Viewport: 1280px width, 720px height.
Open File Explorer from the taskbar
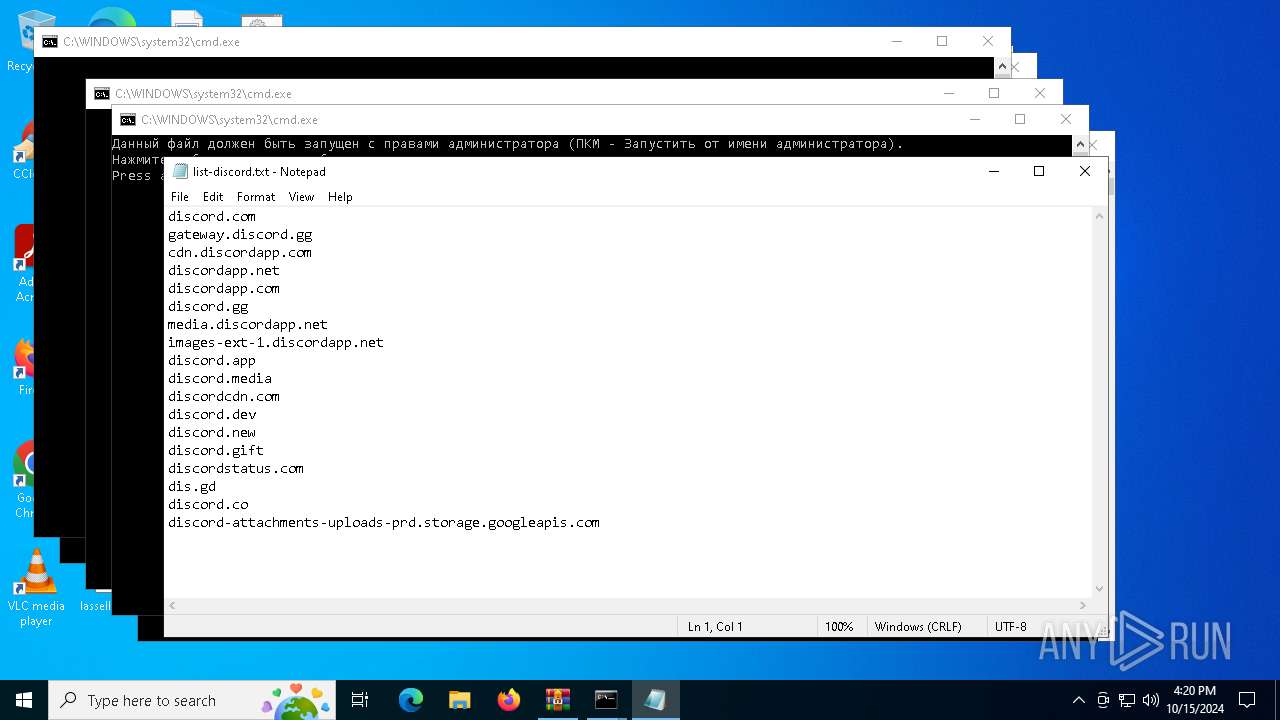tap(459, 700)
